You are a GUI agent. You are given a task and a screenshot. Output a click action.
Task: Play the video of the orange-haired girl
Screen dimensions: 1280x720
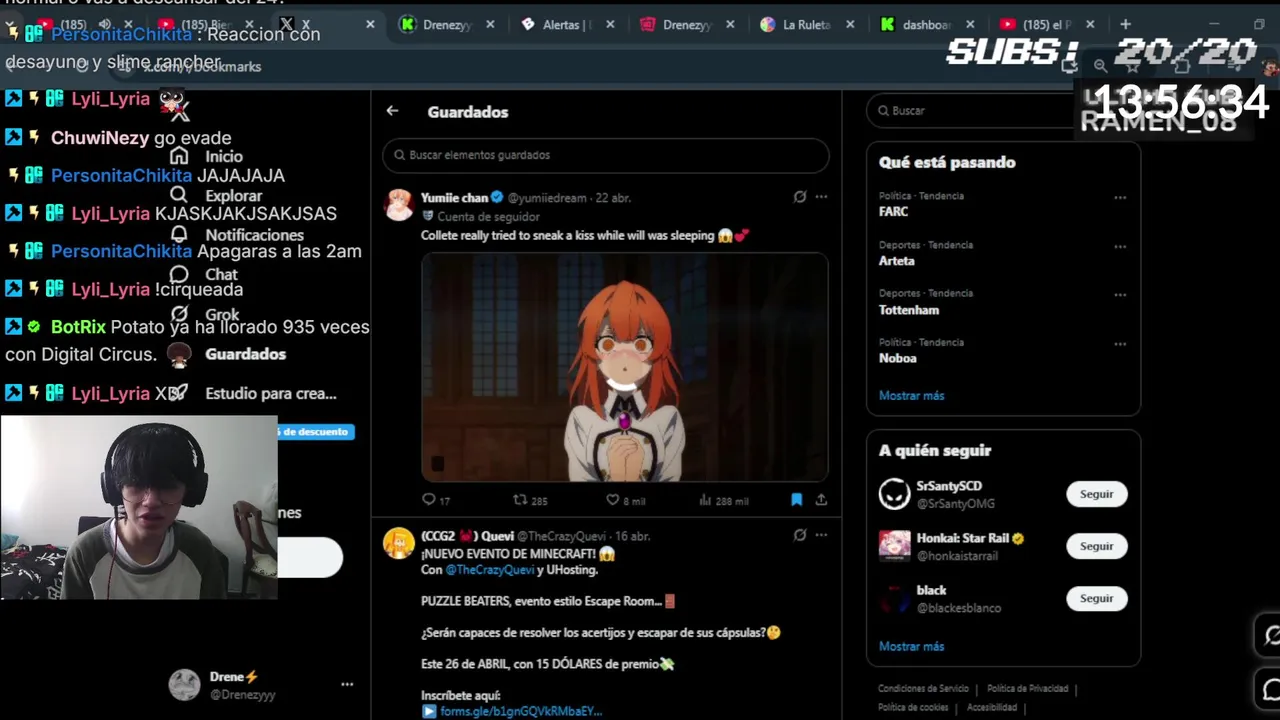[x=625, y=367]
